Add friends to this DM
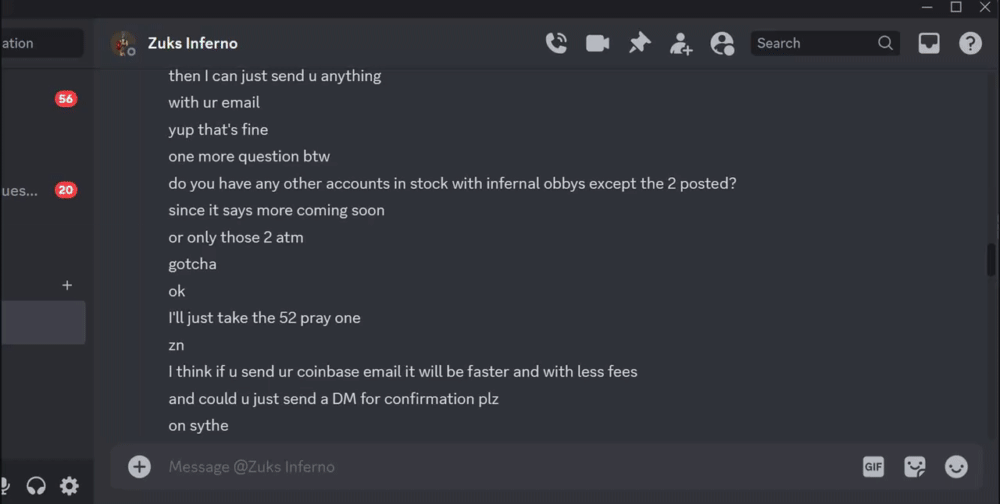 click(x=681, y=43)
